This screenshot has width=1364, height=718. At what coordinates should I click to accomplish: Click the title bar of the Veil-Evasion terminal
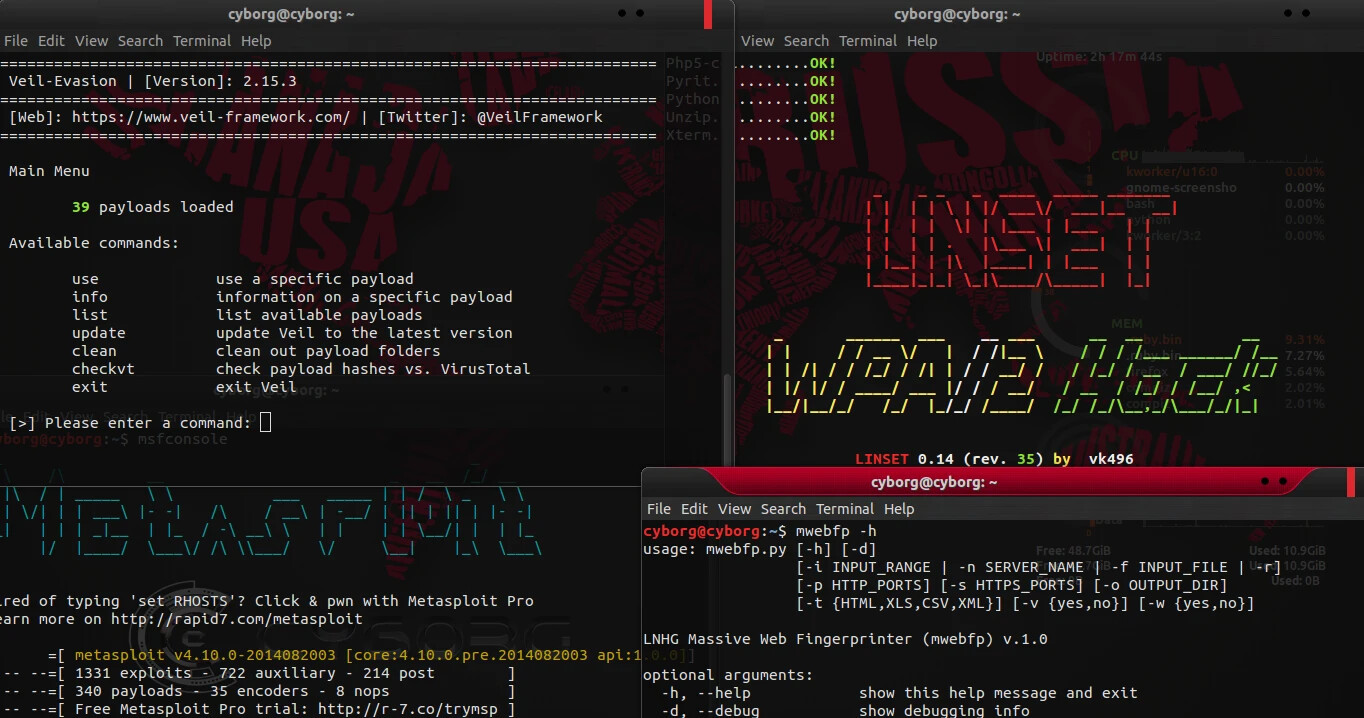tap(367, 14)
